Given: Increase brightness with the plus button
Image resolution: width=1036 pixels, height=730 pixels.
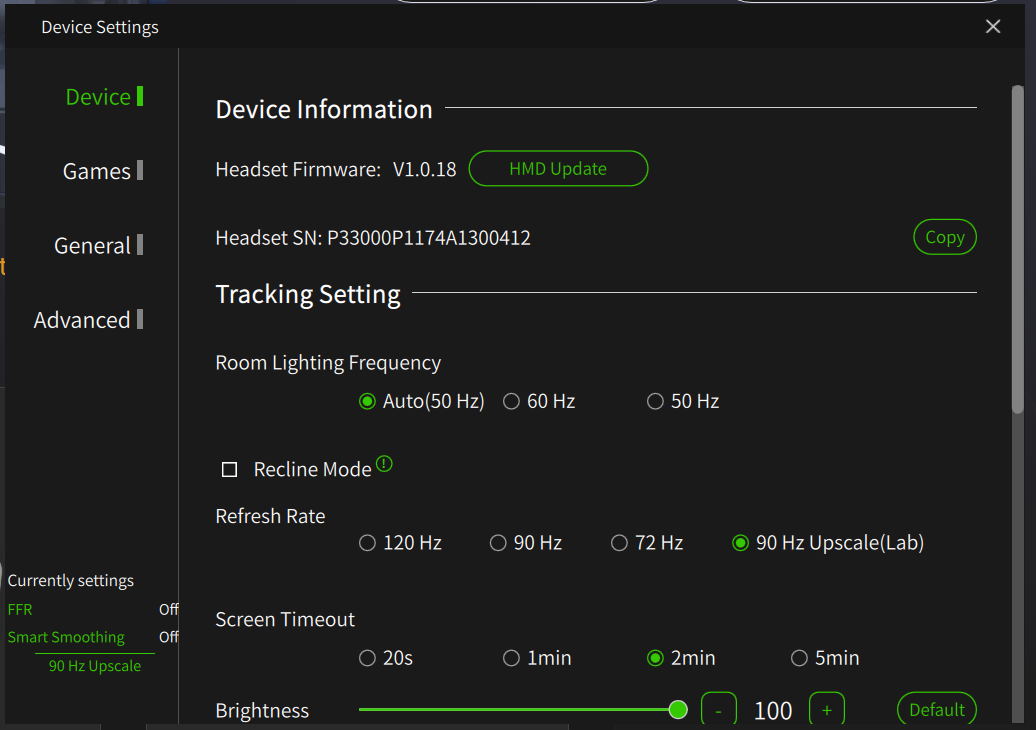Looking at the screenshot, I should click(x=827, y=710).
